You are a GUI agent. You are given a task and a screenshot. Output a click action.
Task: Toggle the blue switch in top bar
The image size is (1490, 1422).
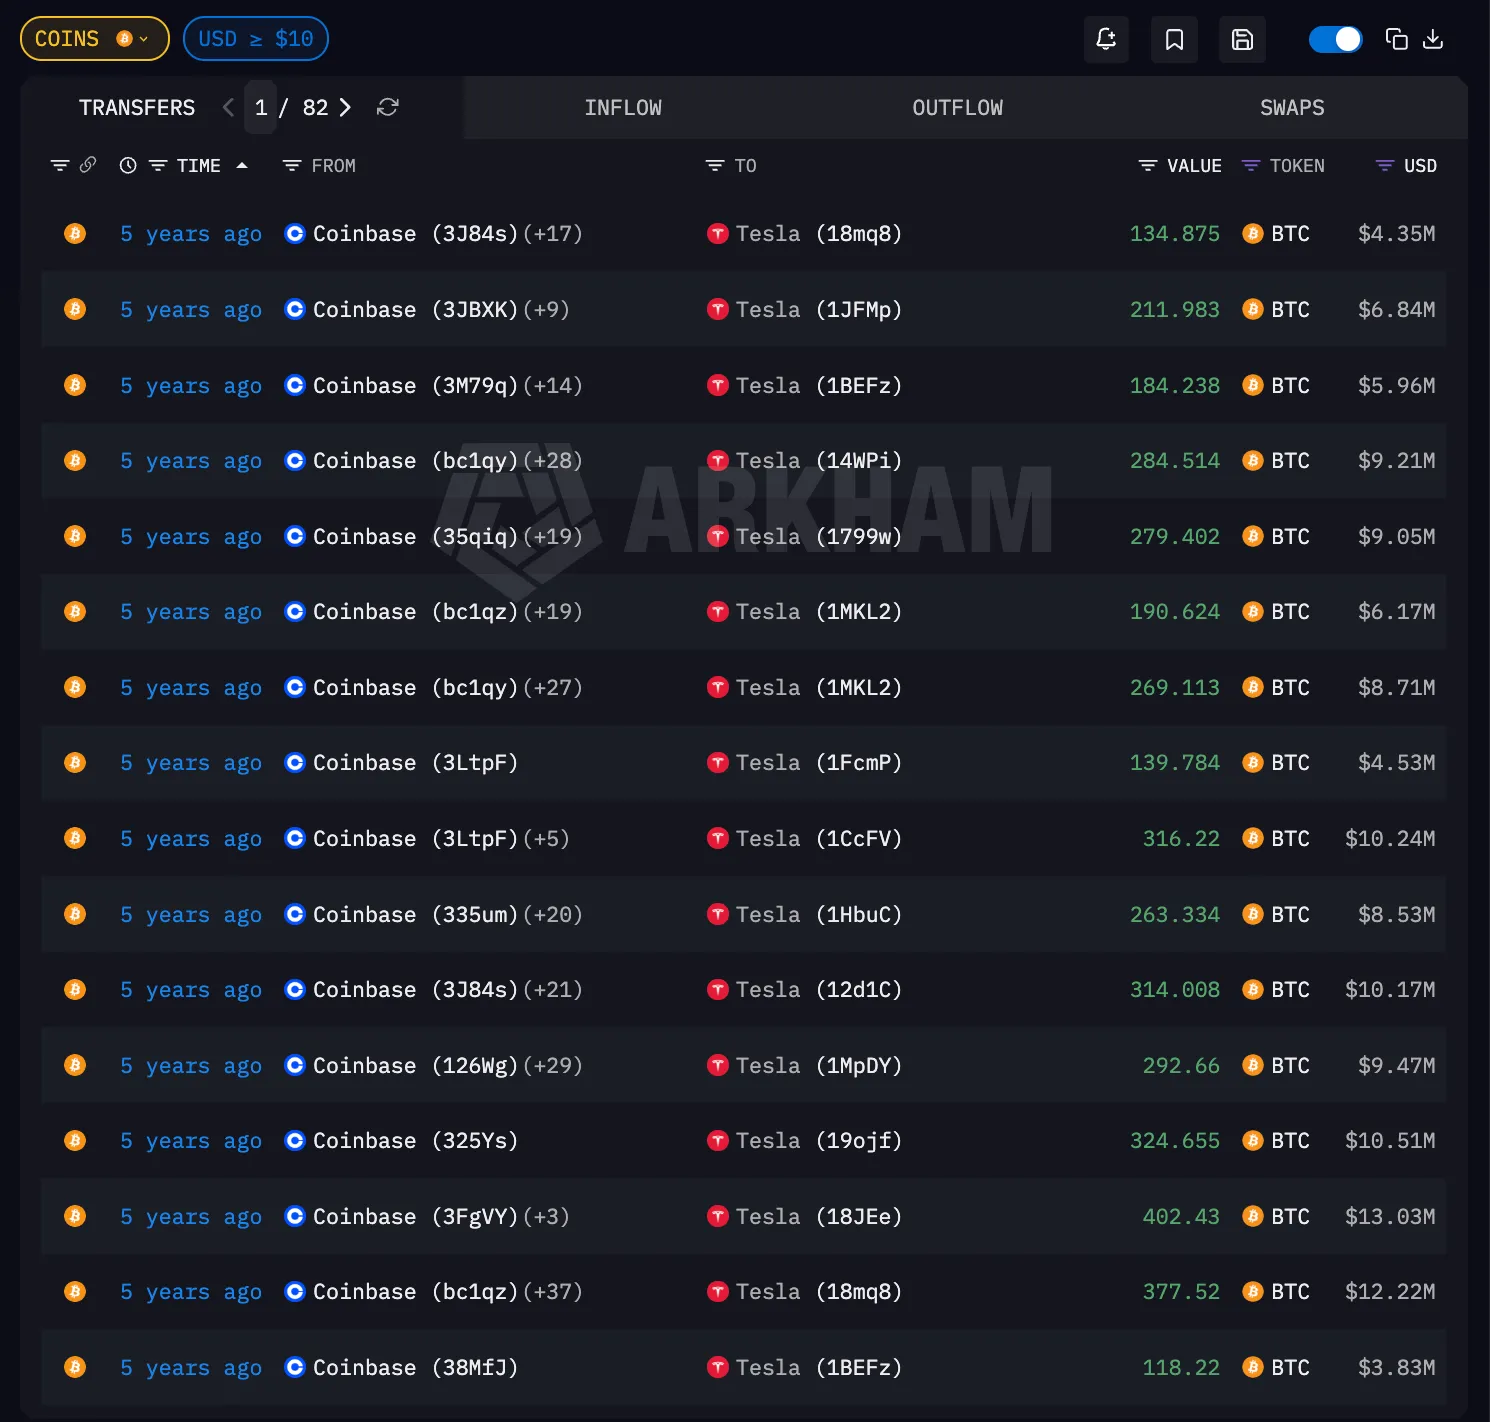point(1335,39)
